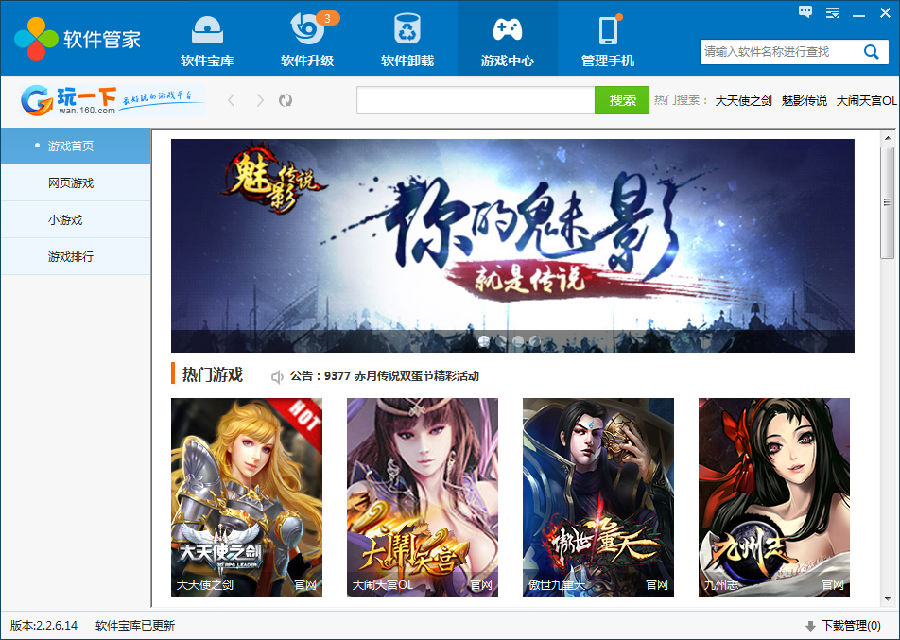Open 下载管理(0) download manager
This screenshot has width=900, height=640.
click(x=851, y=626)
